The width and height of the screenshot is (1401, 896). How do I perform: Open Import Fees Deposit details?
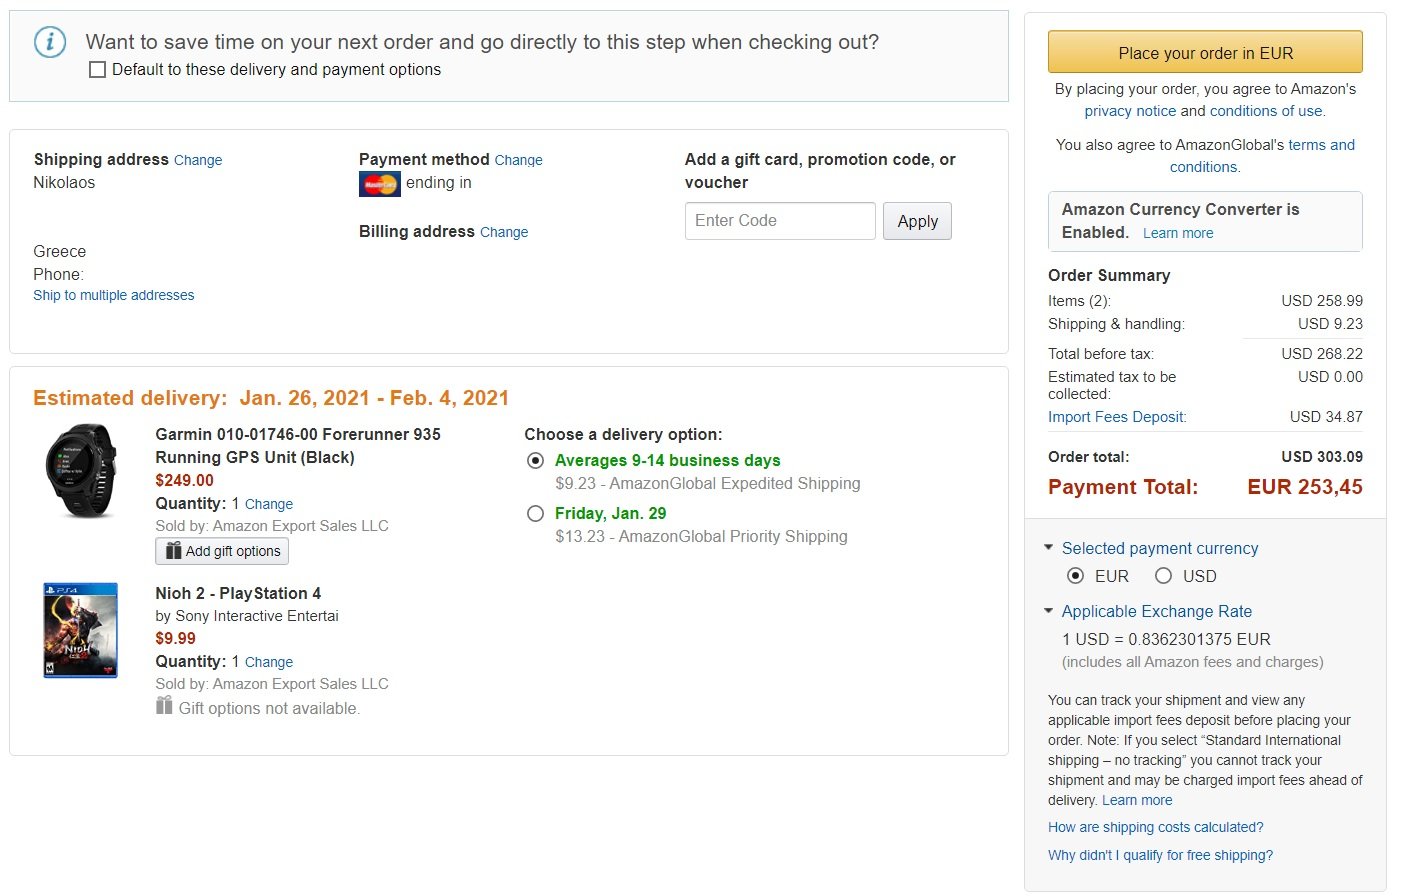click(x=1117, y=417)
